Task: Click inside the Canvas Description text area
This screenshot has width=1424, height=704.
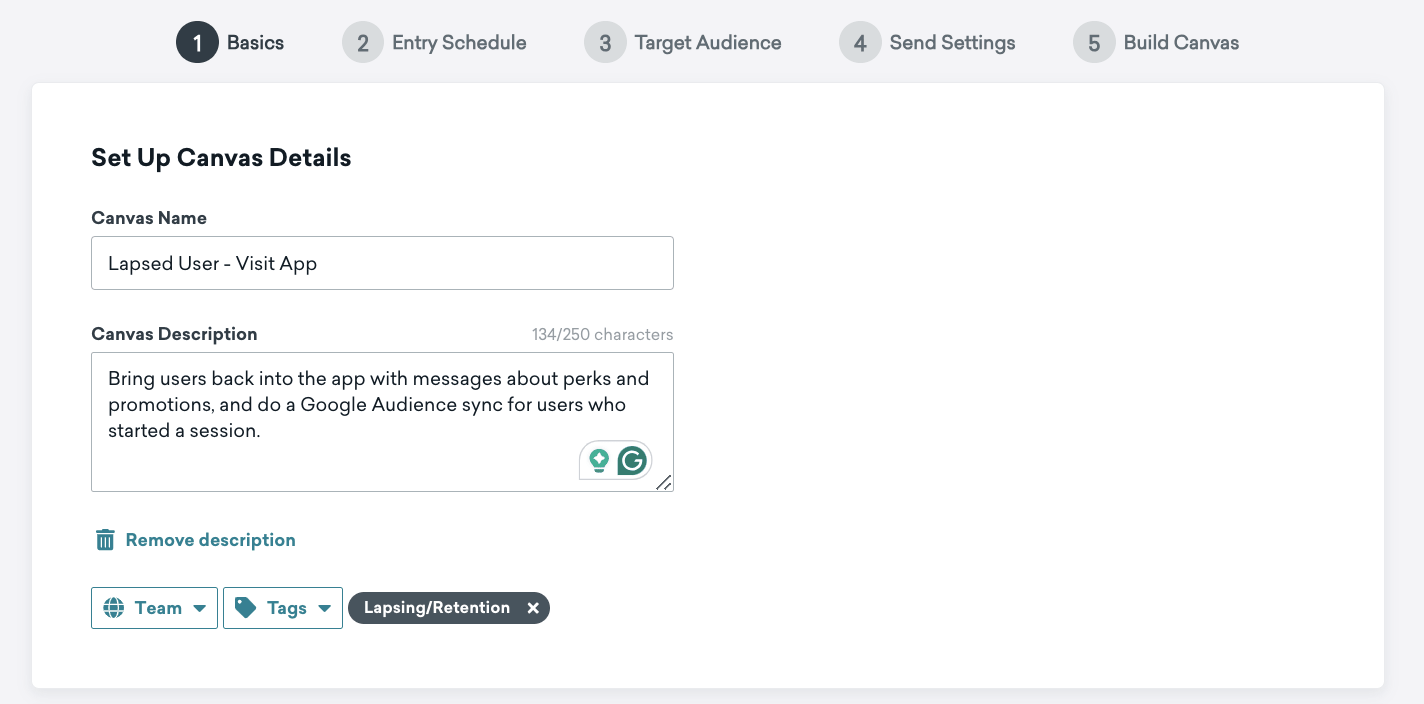Action: pos(382,422)
